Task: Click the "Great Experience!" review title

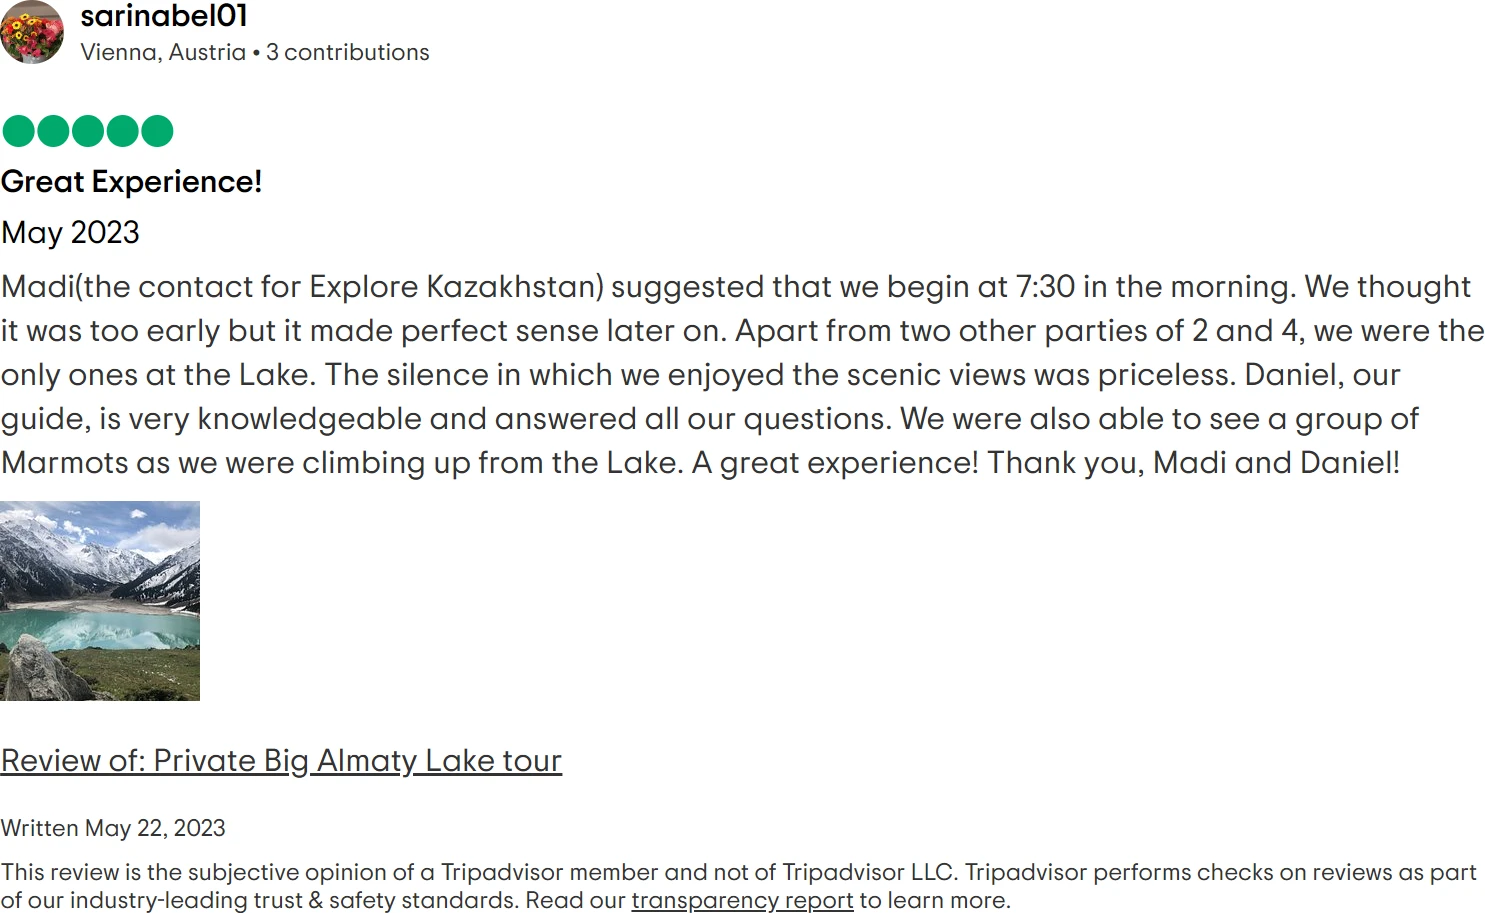Action: click(131, 182)
